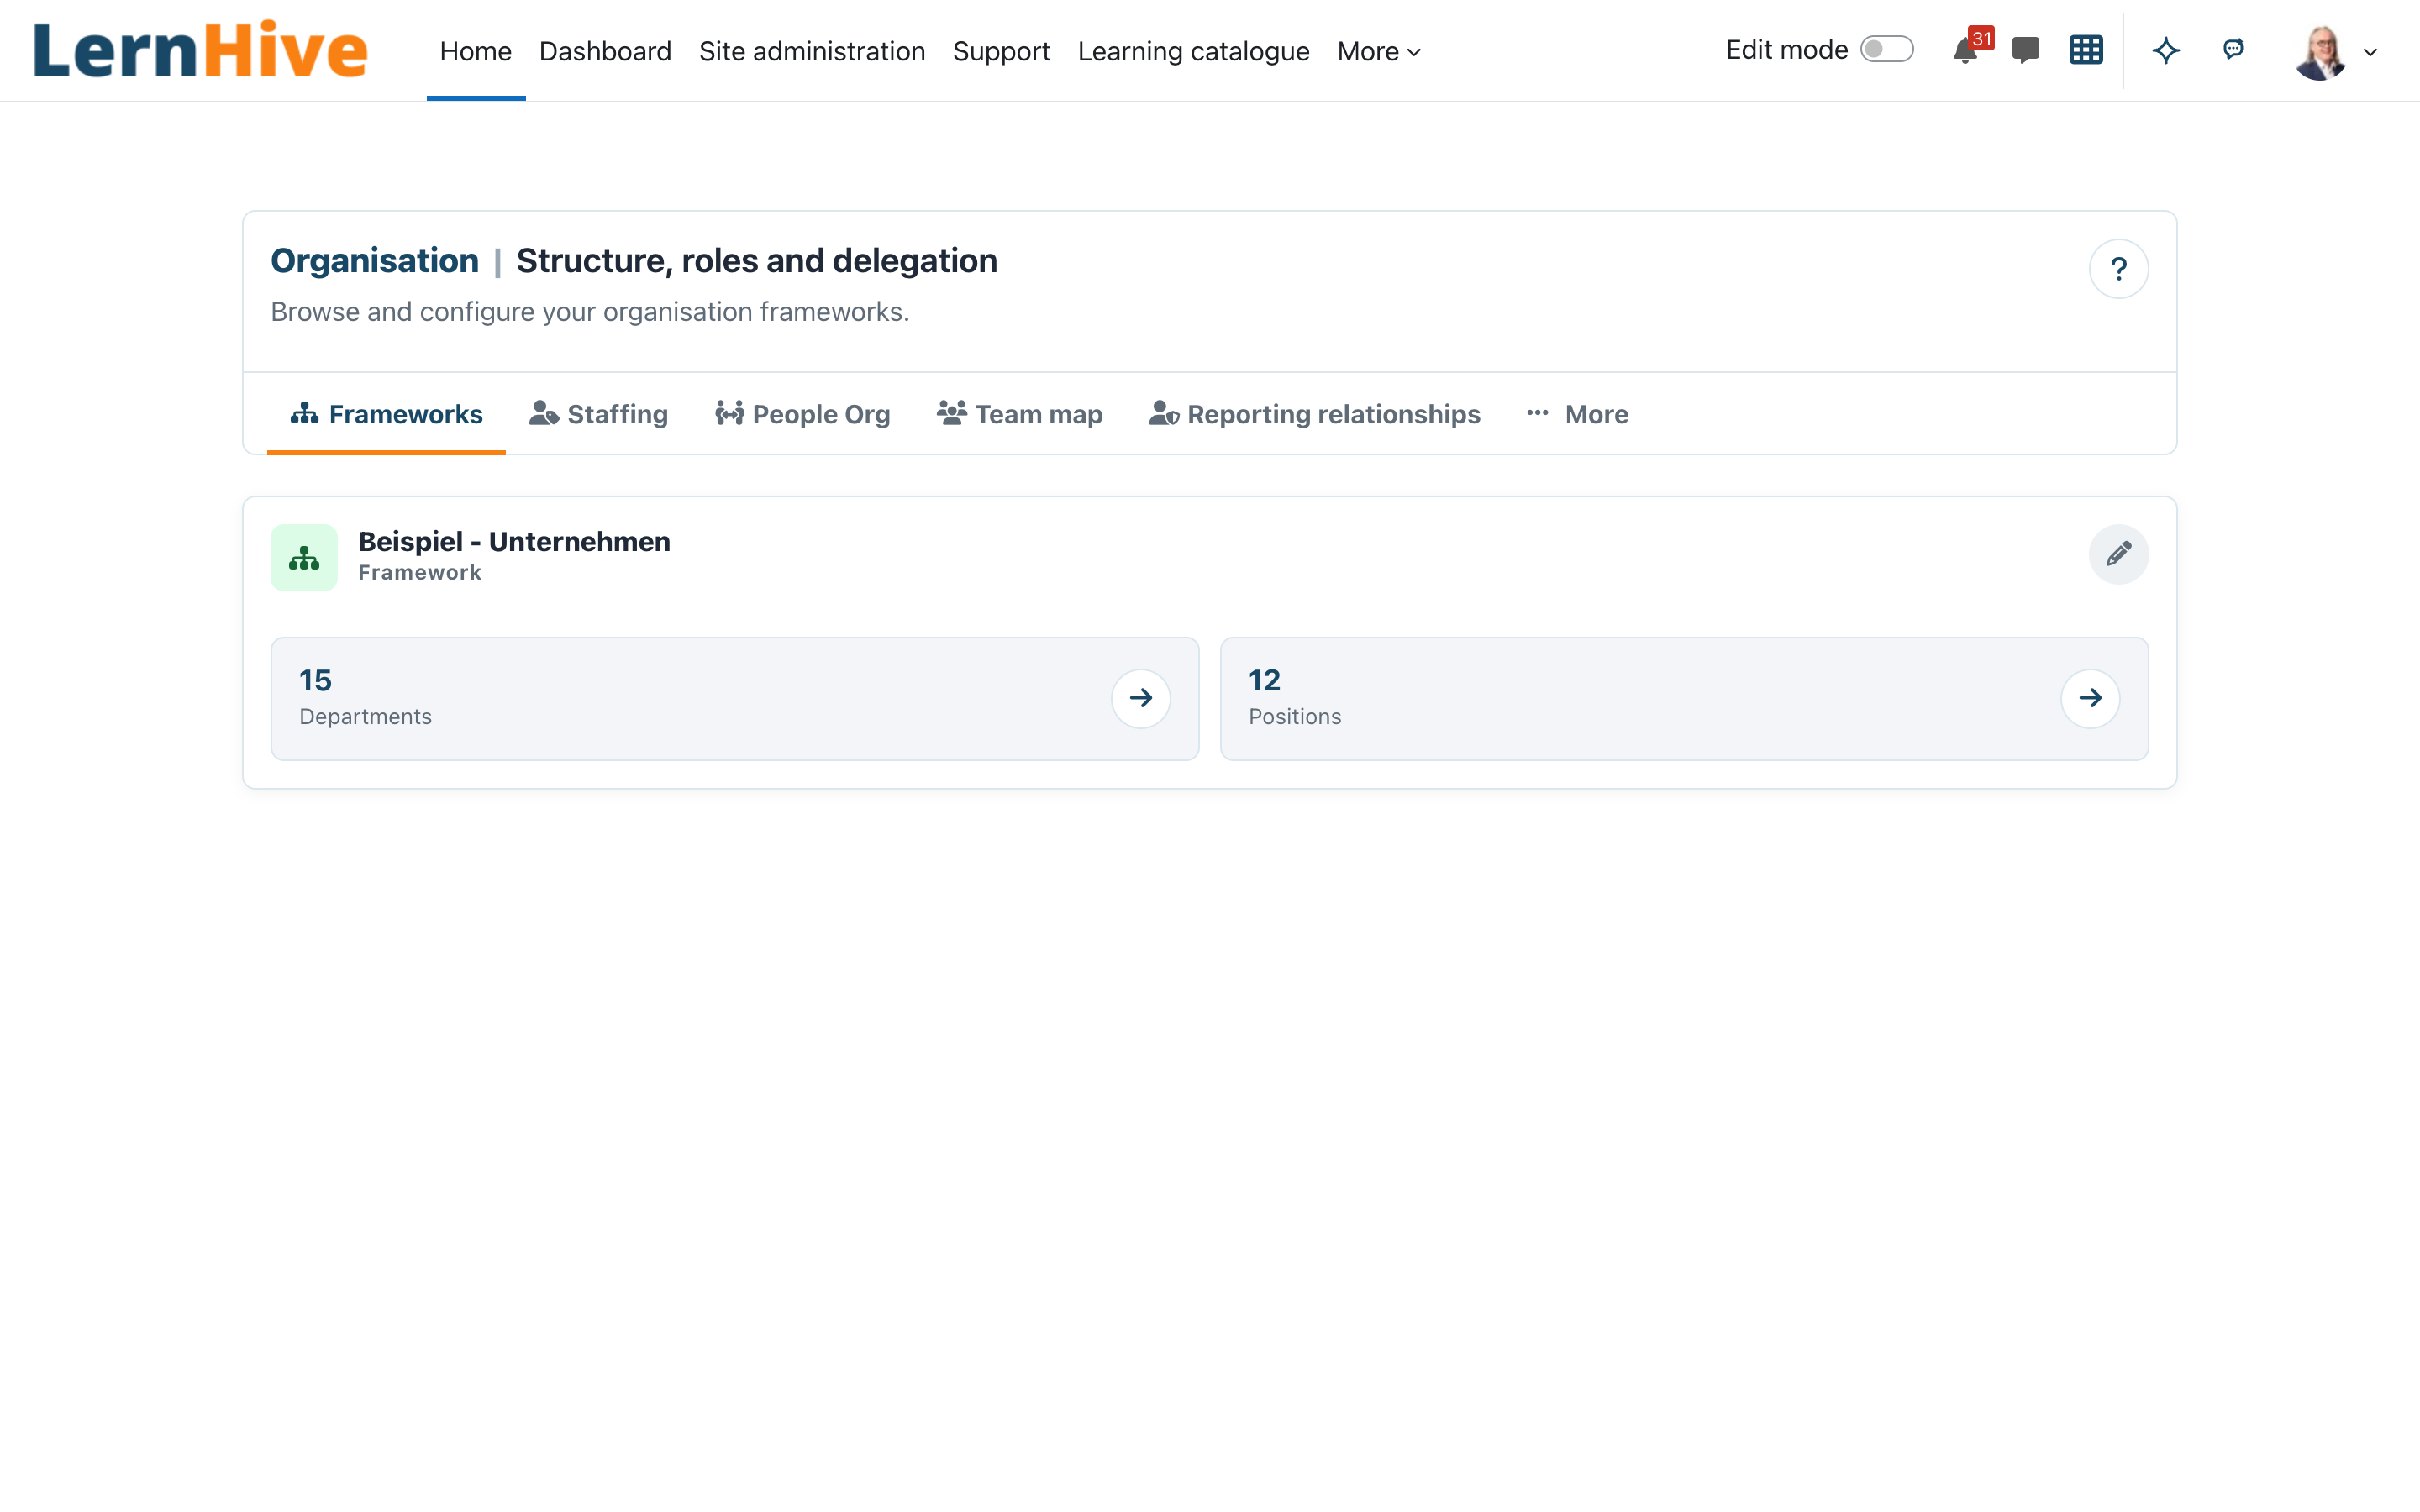Viewport: 2420px width, 1512px height.
Task: Open the Support menu item
Action: (1001, 51)
